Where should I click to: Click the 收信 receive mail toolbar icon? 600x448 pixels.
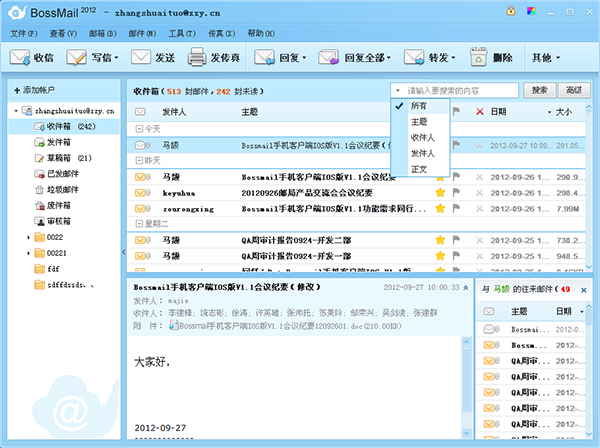click(x=20, y=58)
